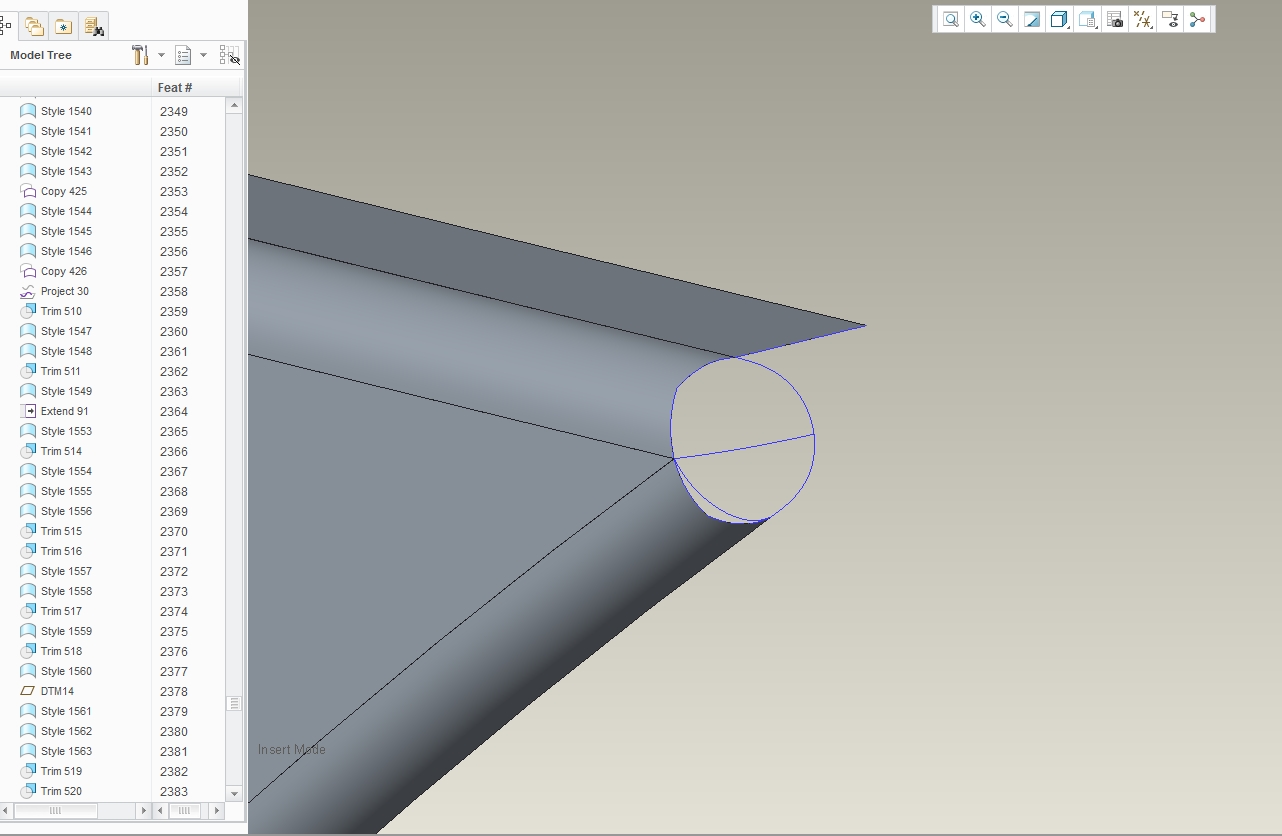Expand the arrow beside the Show list icon

[203, 55]
